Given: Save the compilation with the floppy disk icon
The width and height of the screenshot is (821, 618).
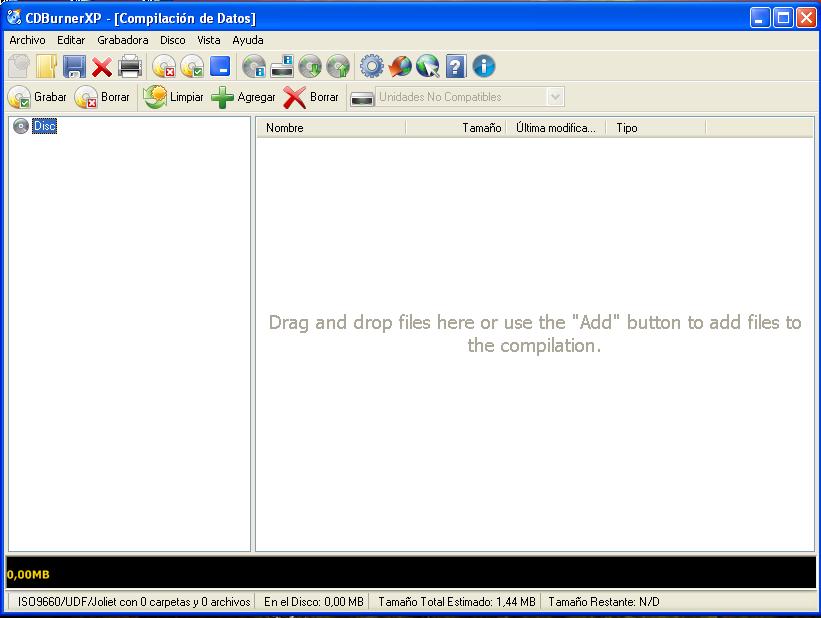Looking at the screenshot, I should pyautogui.click(x=74, y=67).
